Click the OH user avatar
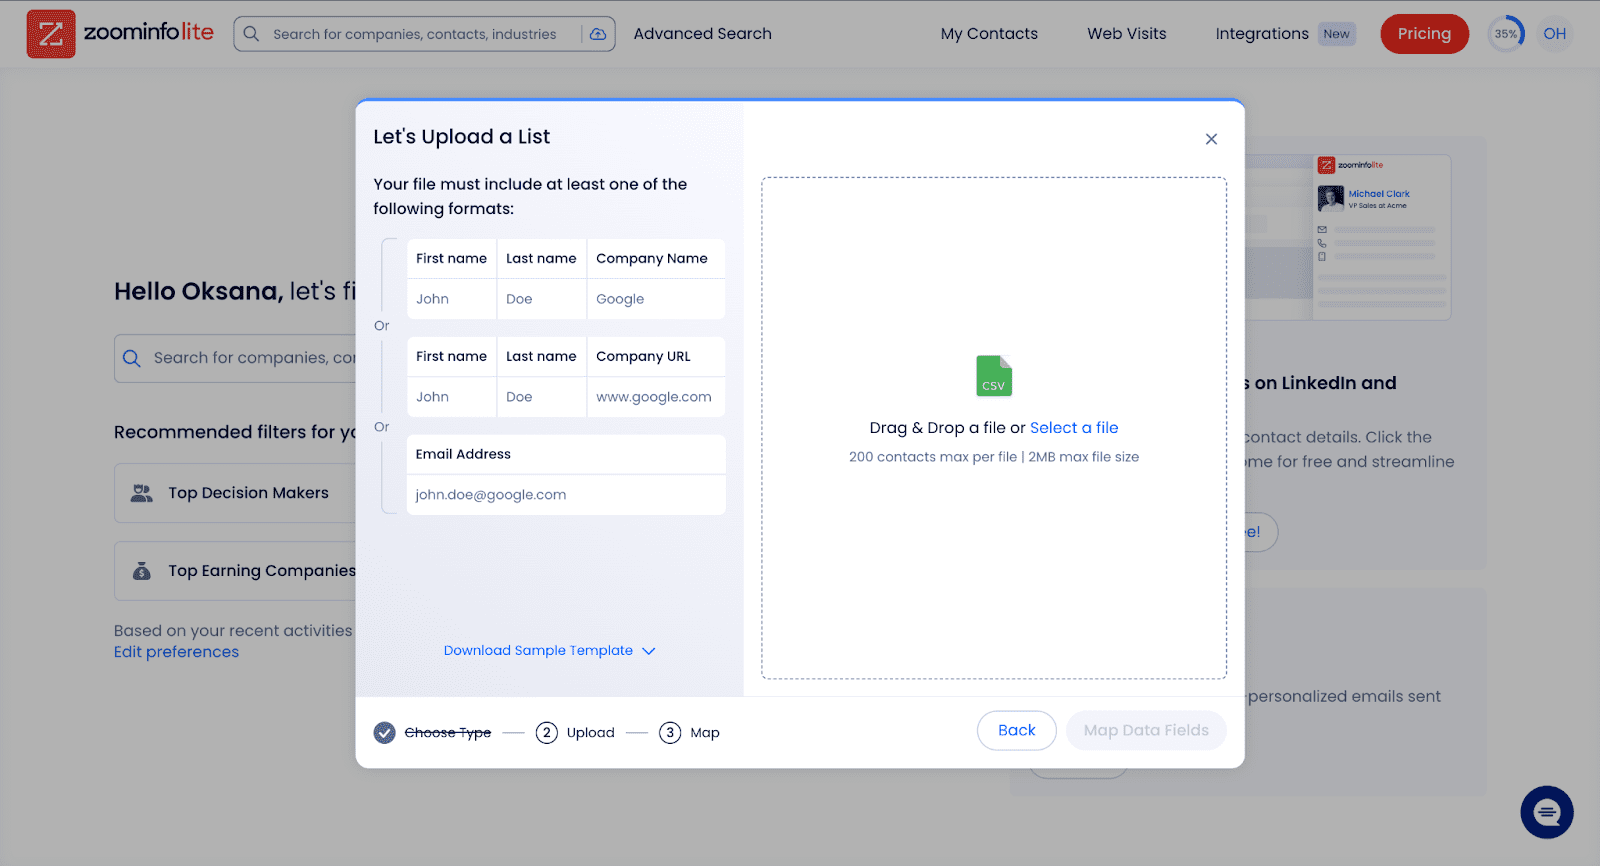Image resolution: width=1600 pixels, height=866 pixels. (1554, 34)
